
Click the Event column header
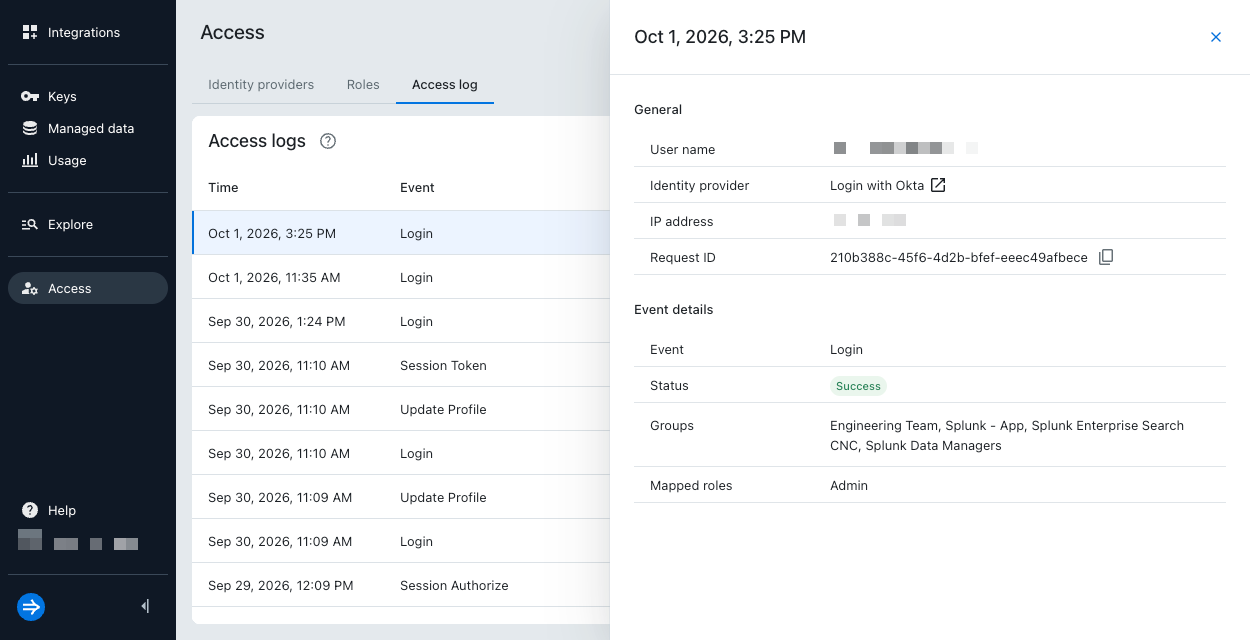[417, 187]
